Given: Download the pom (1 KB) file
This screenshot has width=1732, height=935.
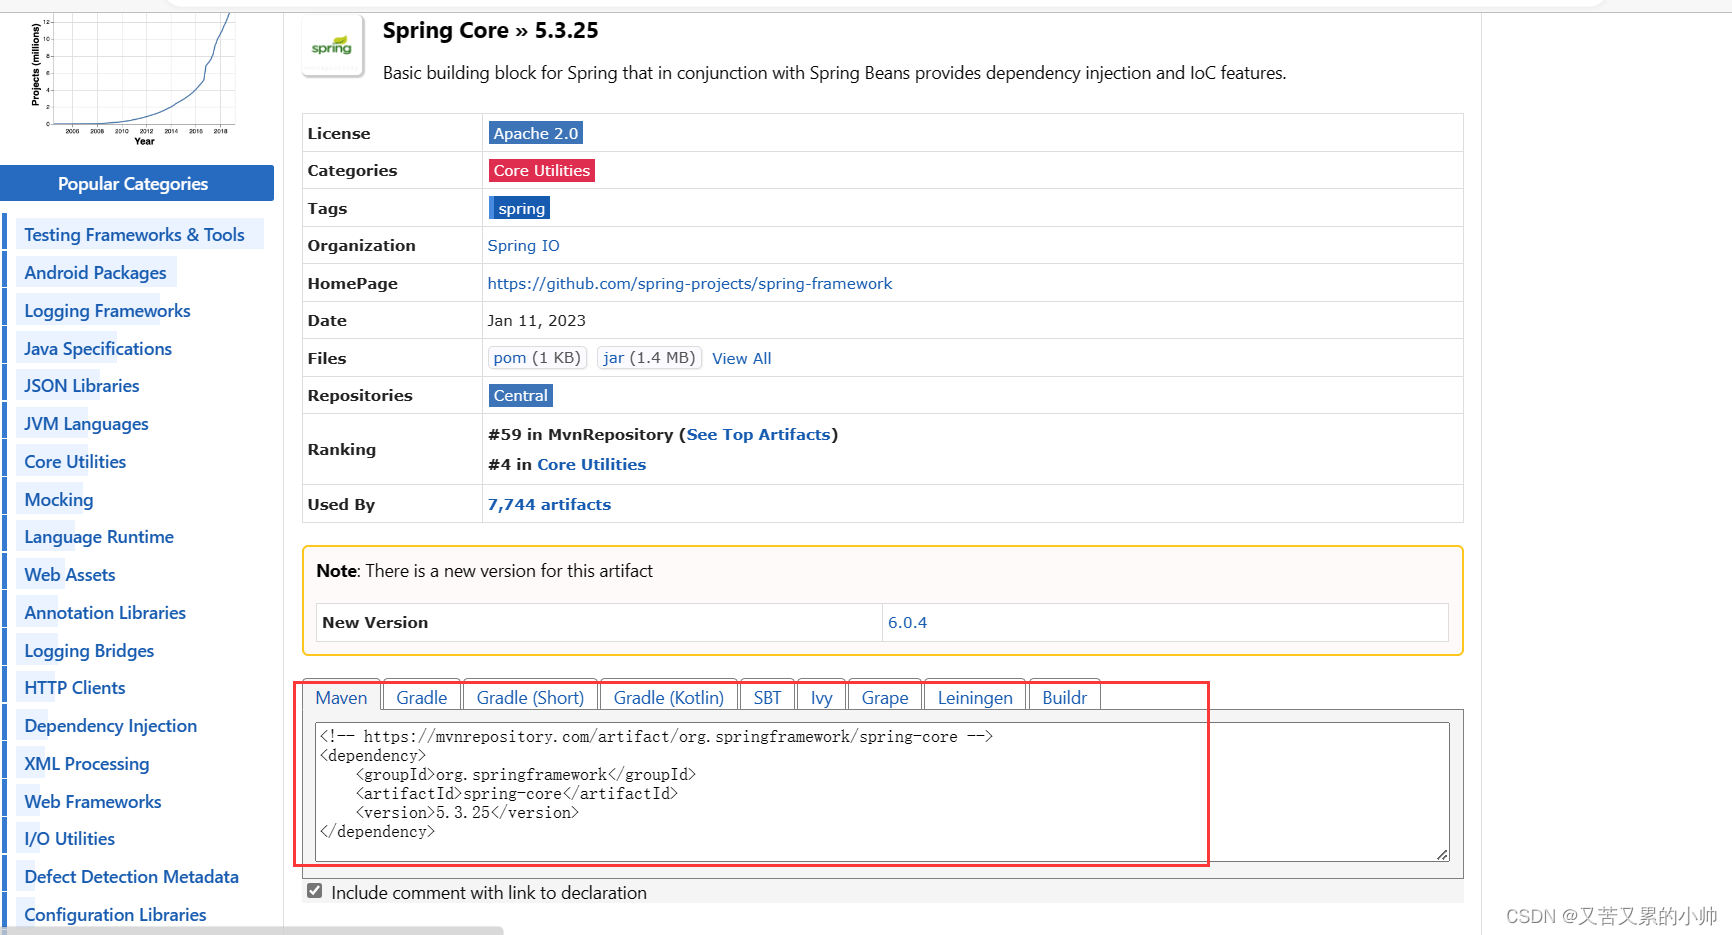Looking at the screenshot, I should (537, 357).
